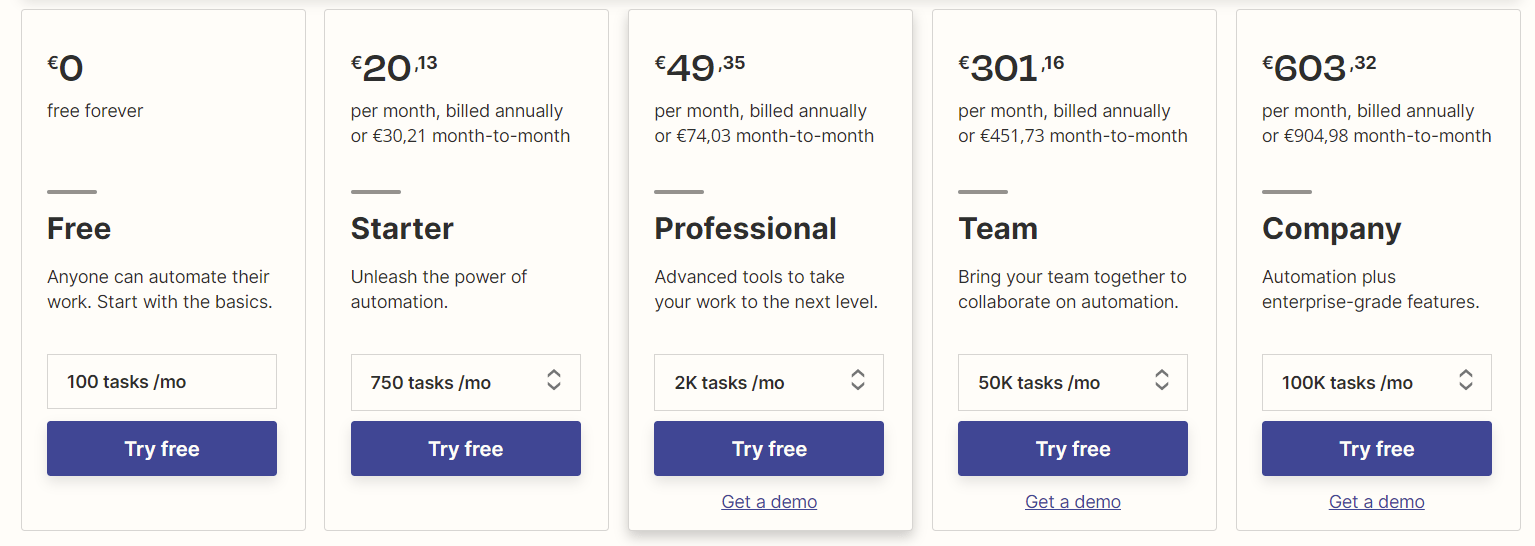Get a demo of the Professional plan
The image size is (1535, 546).
(769, 502)
